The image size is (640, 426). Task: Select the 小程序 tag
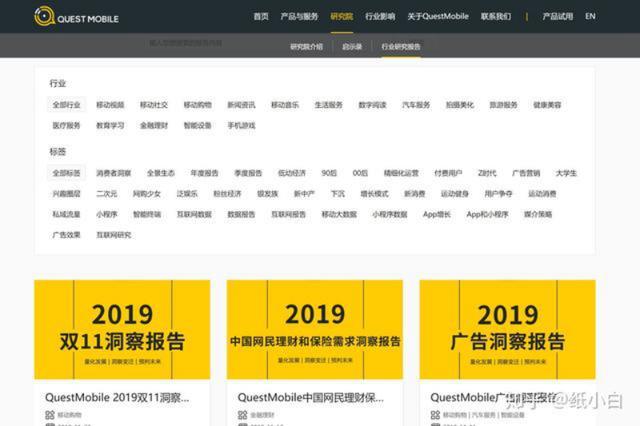pos(107,214)
